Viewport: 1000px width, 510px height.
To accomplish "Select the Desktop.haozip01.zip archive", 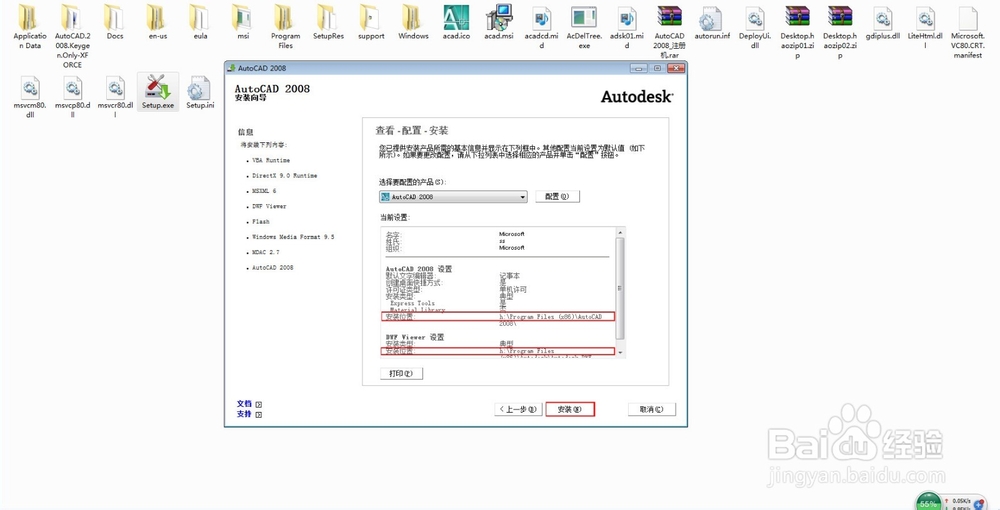I will click(x=797, y=31).
